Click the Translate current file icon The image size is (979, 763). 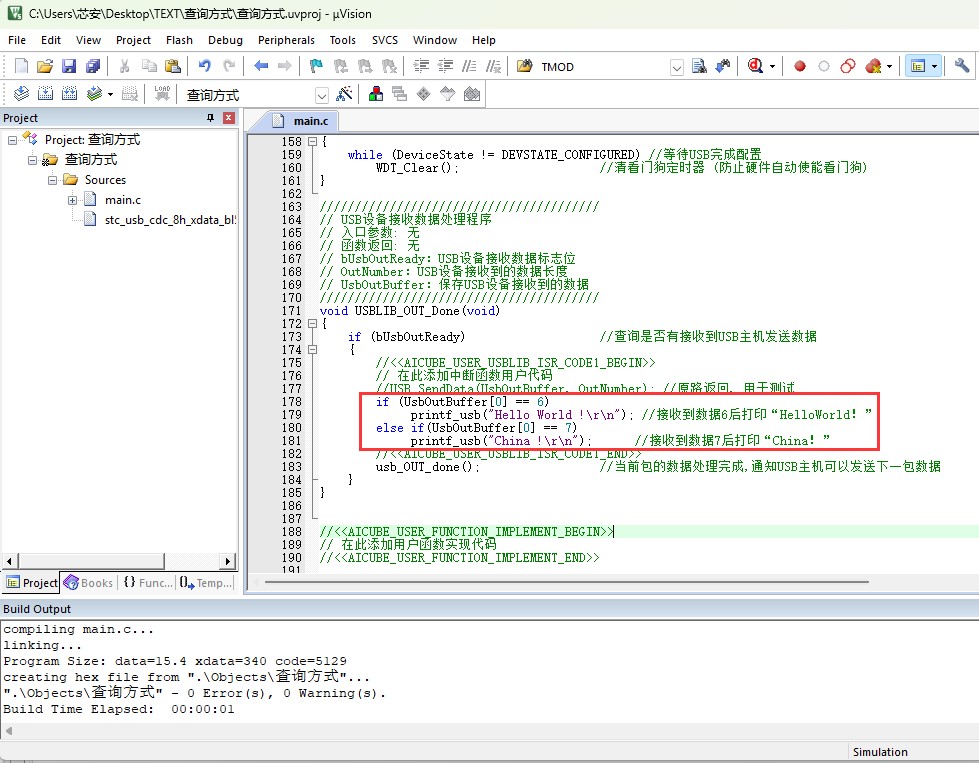pyautogui.click(x=21, y=94)
